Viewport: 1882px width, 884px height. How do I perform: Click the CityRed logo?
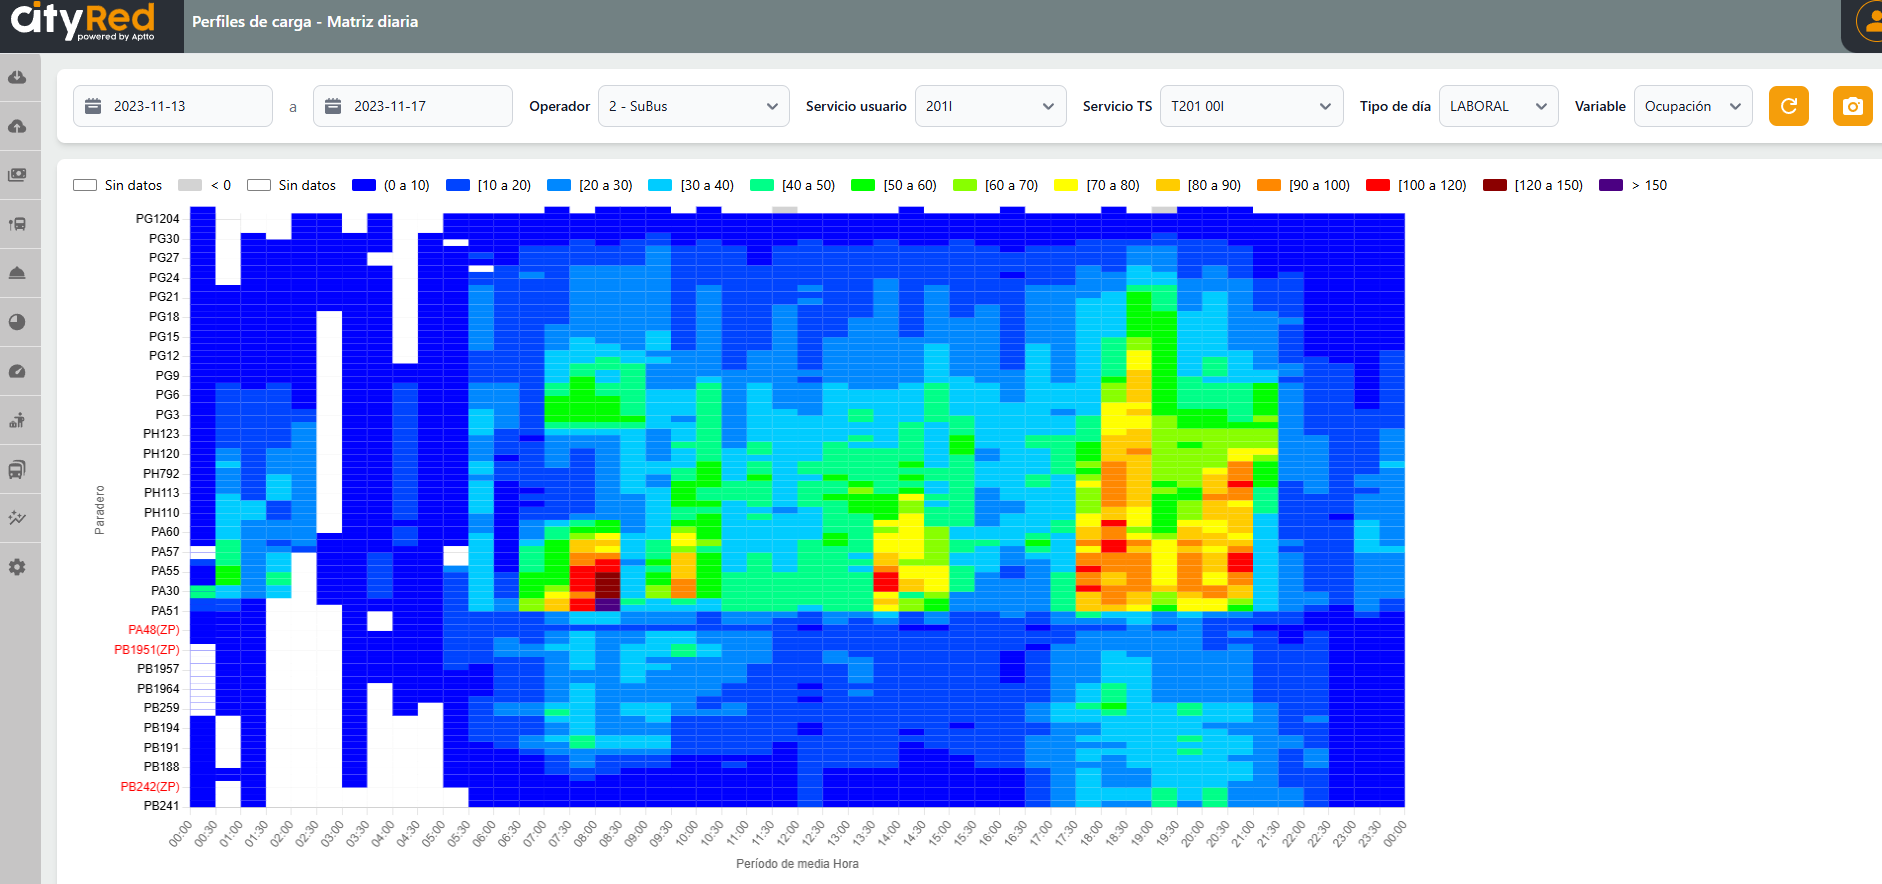point(84,22)
